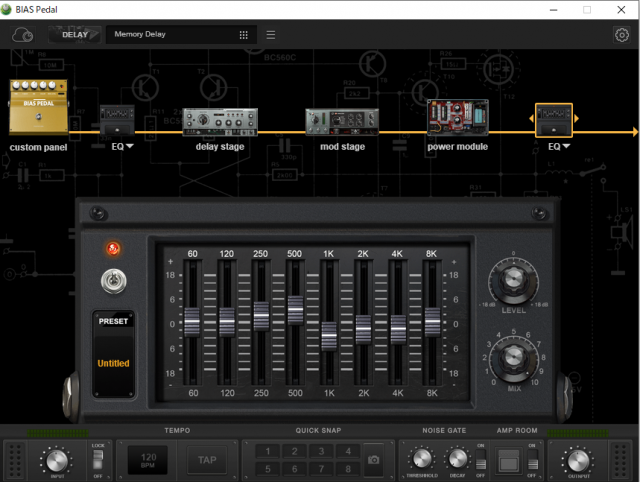Click the noise gate THRESHOLD knob
640x482 pixels.
422,459
